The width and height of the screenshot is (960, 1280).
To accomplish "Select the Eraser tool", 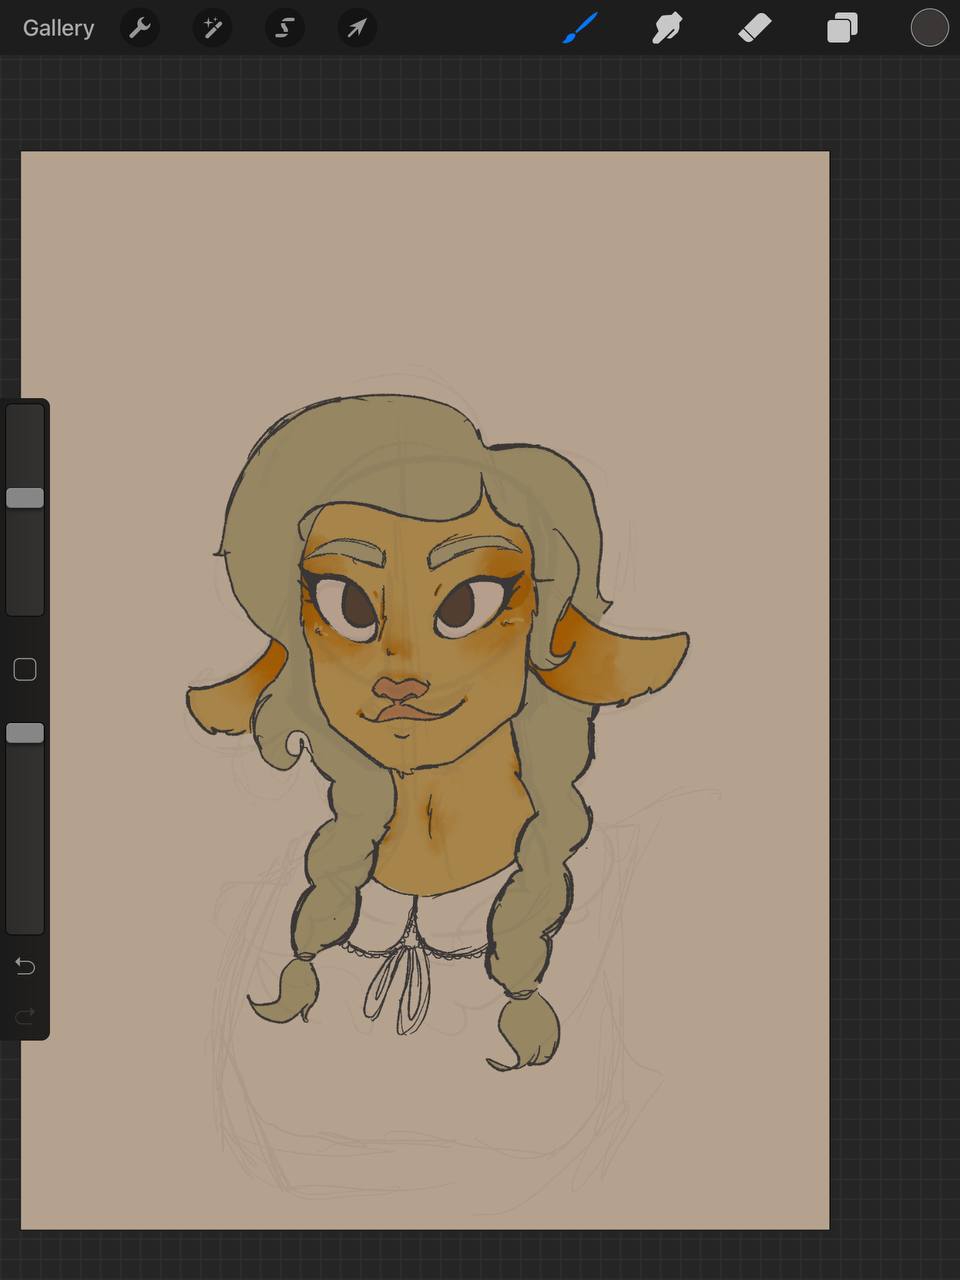I will pyautogui.click(x=754, y=28).
